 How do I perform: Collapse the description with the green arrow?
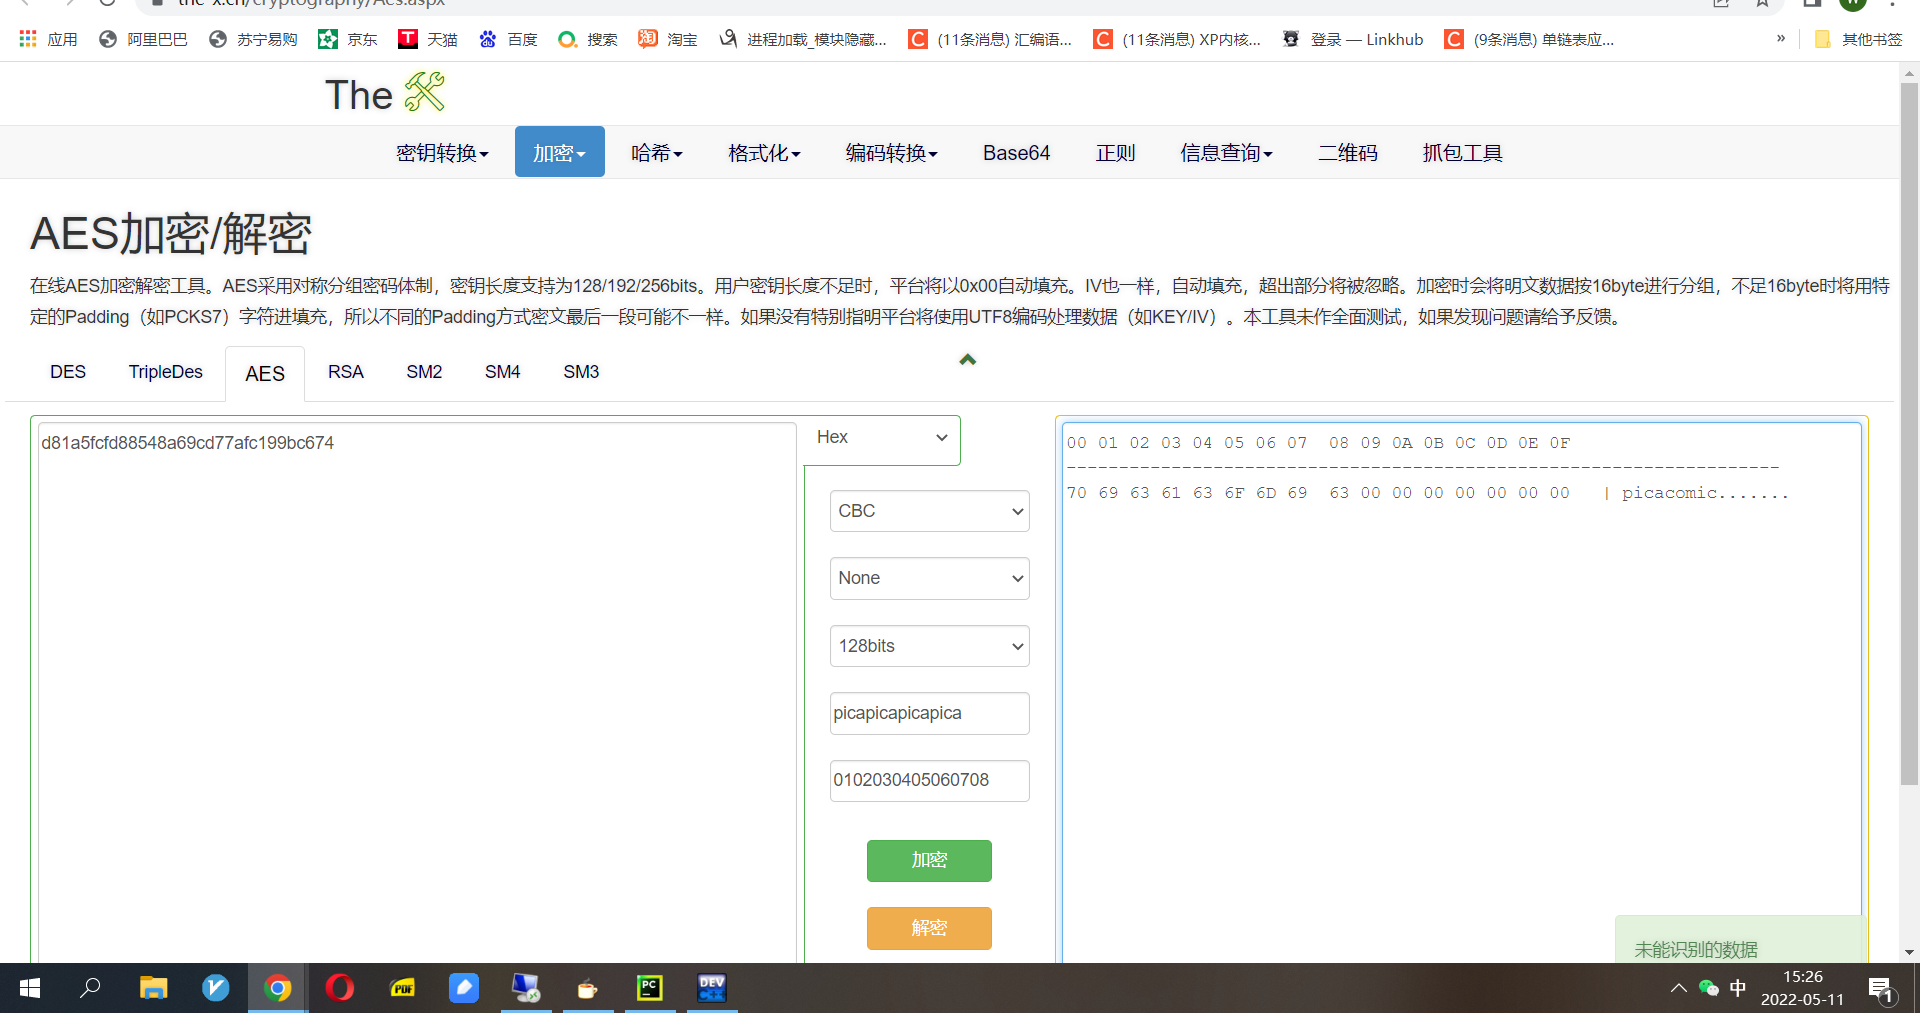[x=967, y=360]
